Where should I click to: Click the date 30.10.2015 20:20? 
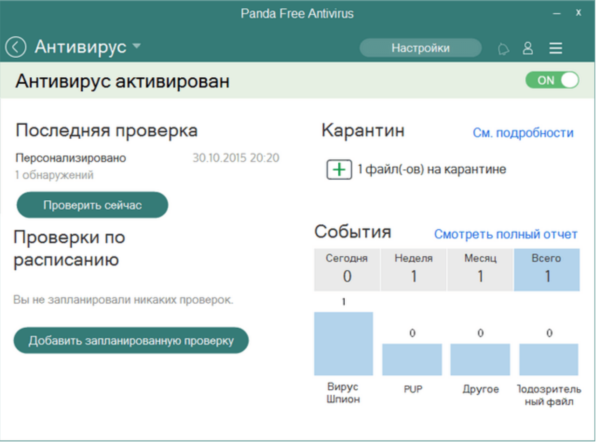click(x=236, y=158)
